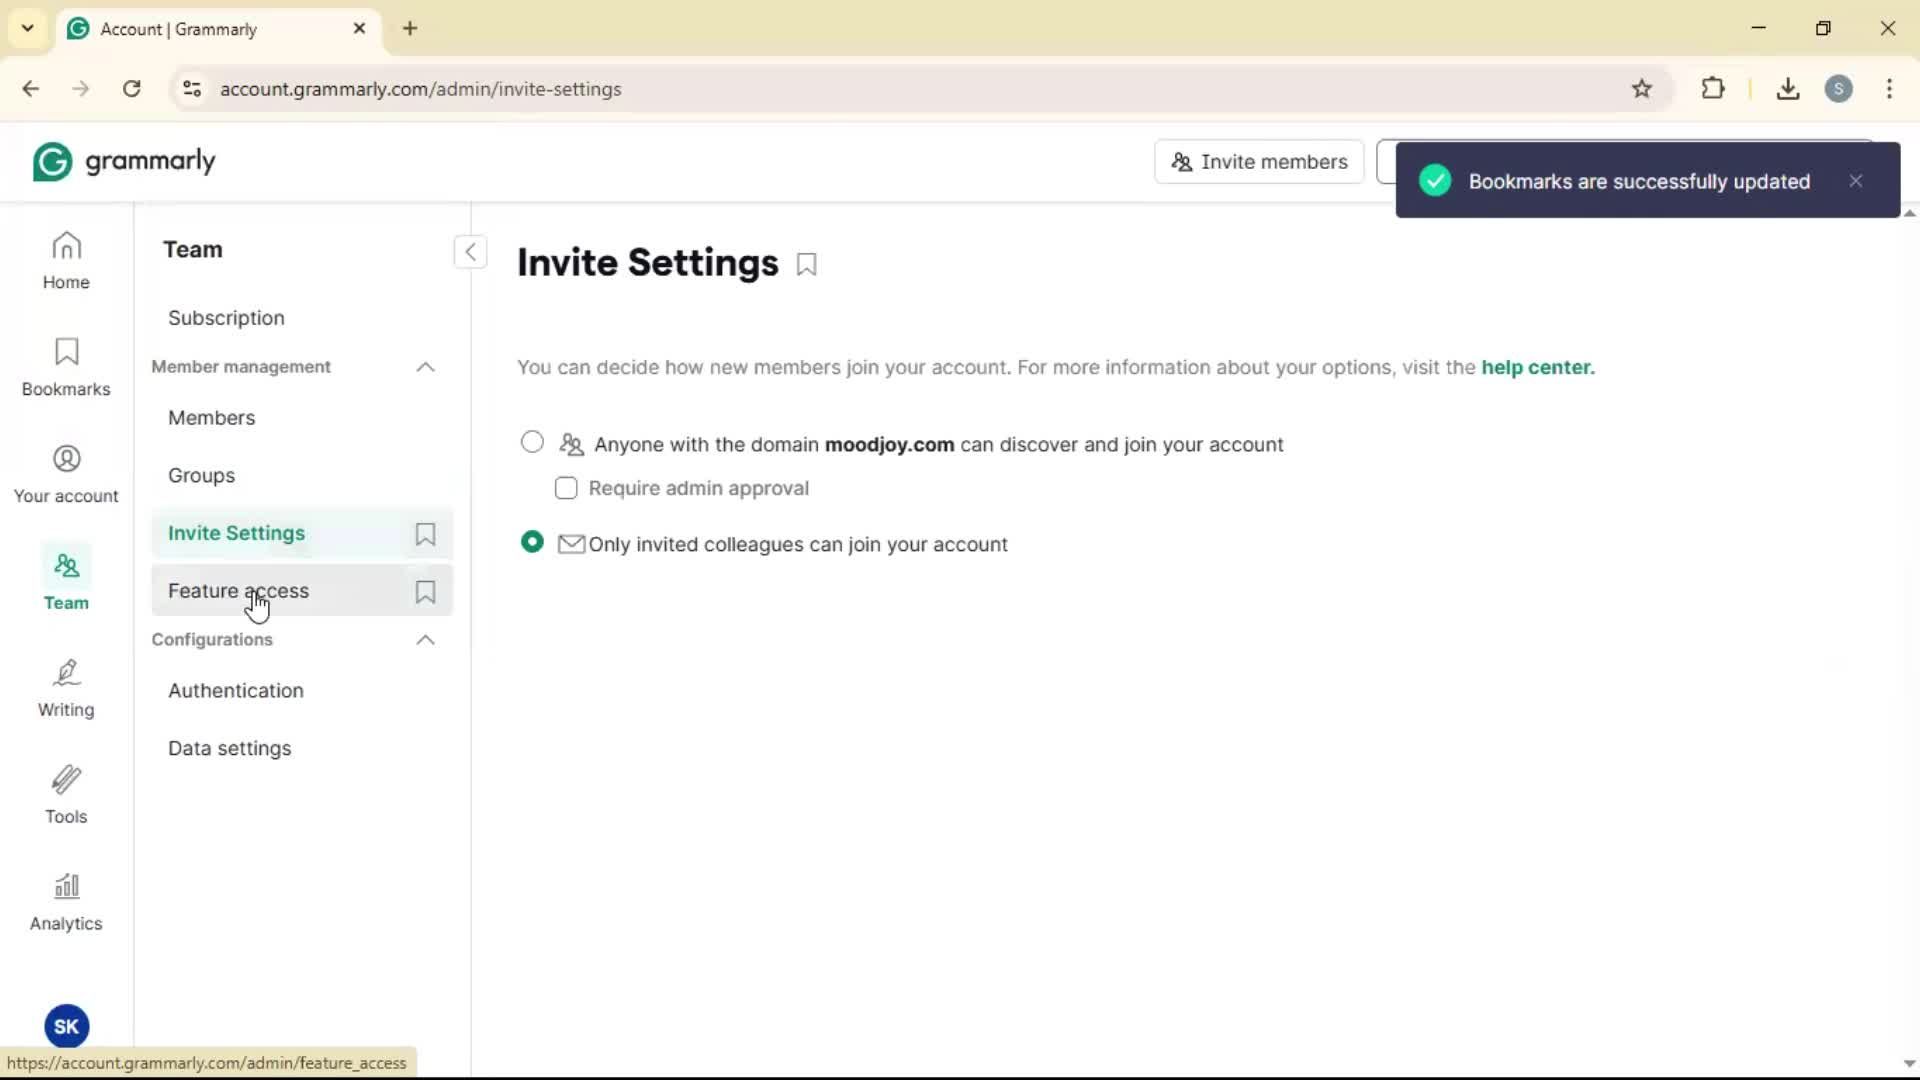The height and width of the screenshot is (1080, 1920).
Task: Click bookmark icon beside Invite Settings heading
Action: pyautogui.click(x=807, y=265)
